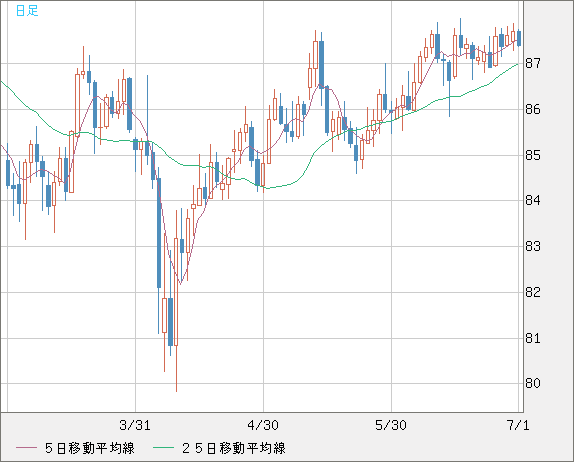Click the 86 price axis label
Screen dimensions: 574x462
point(533,109)
